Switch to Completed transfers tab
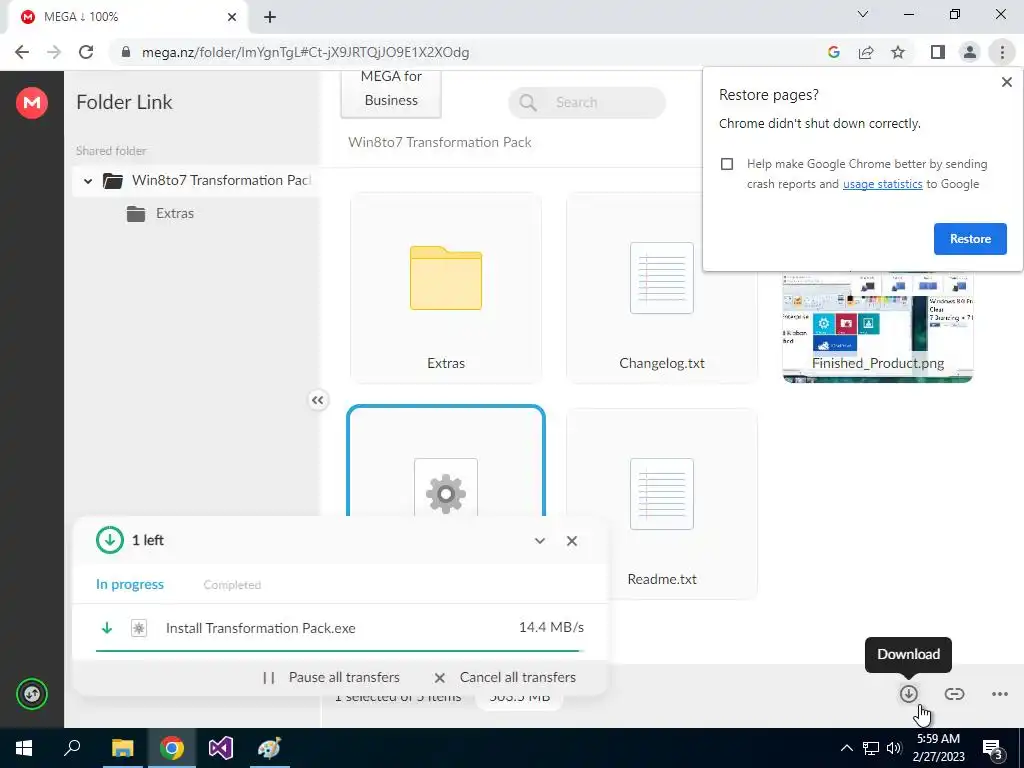This screenshot has width=1024, height=768. (232, 584)
